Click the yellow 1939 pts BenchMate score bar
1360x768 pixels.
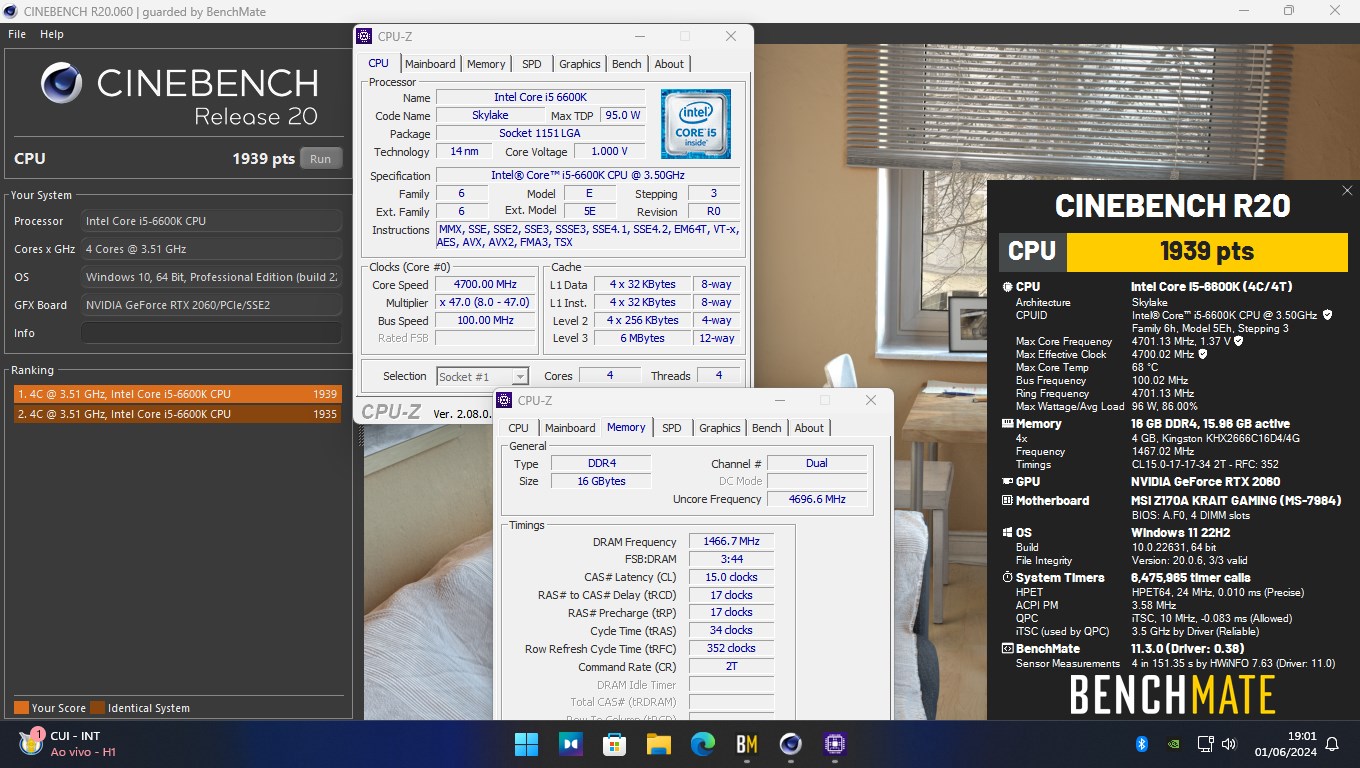pyautogui.click(x=1207, y=251)
